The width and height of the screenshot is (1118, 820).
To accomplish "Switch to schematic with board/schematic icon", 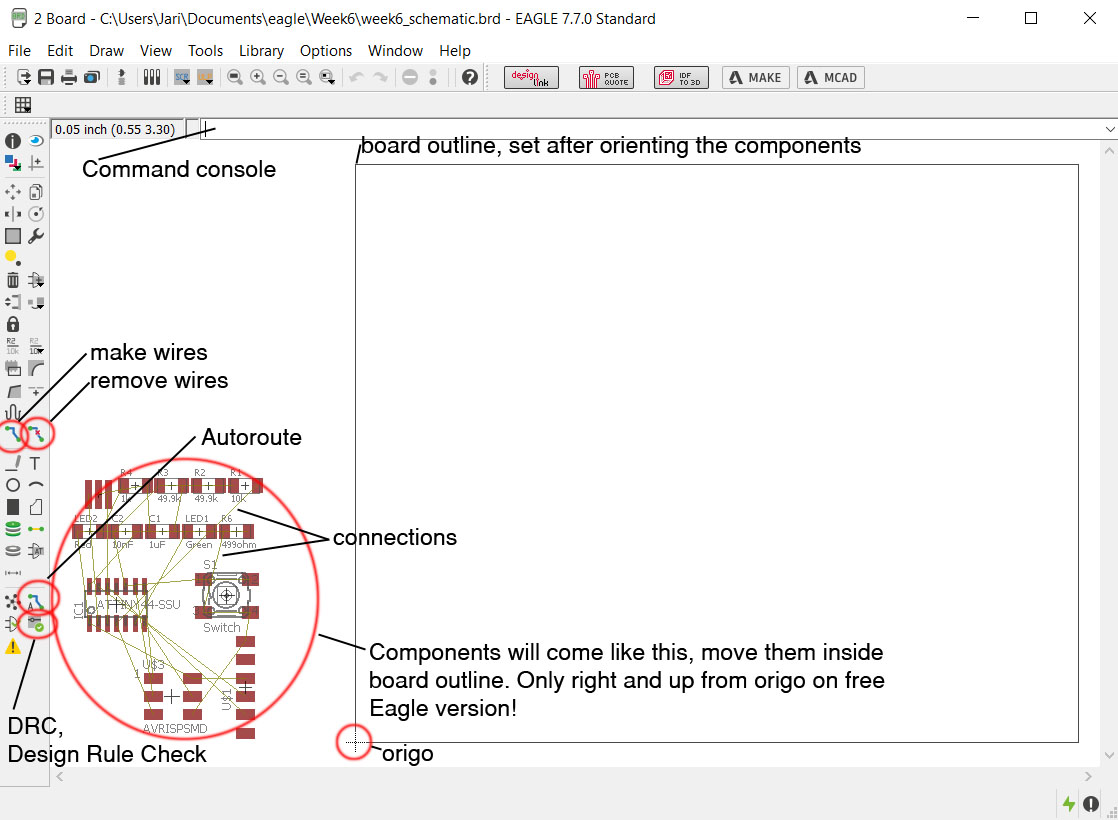I will point(121,77).
